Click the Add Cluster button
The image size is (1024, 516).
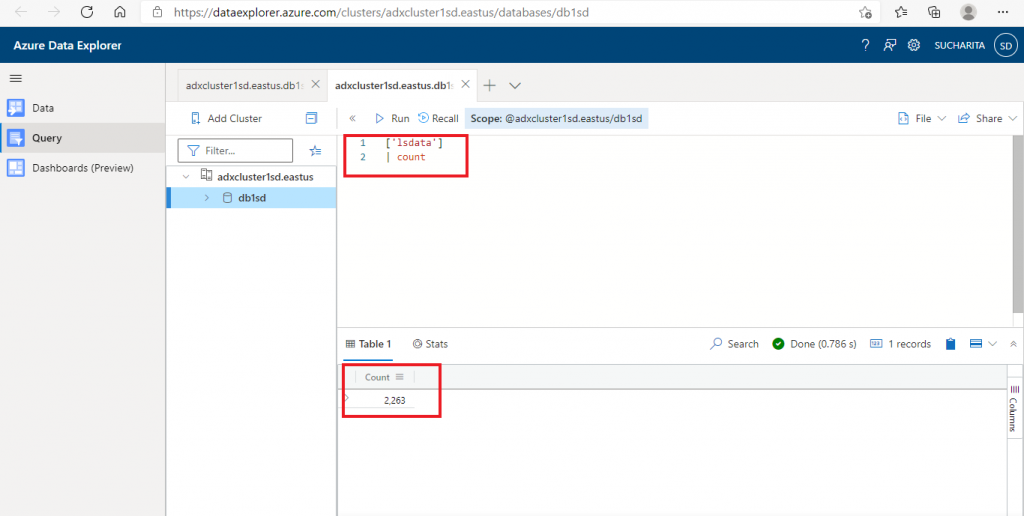click(226, 118)
